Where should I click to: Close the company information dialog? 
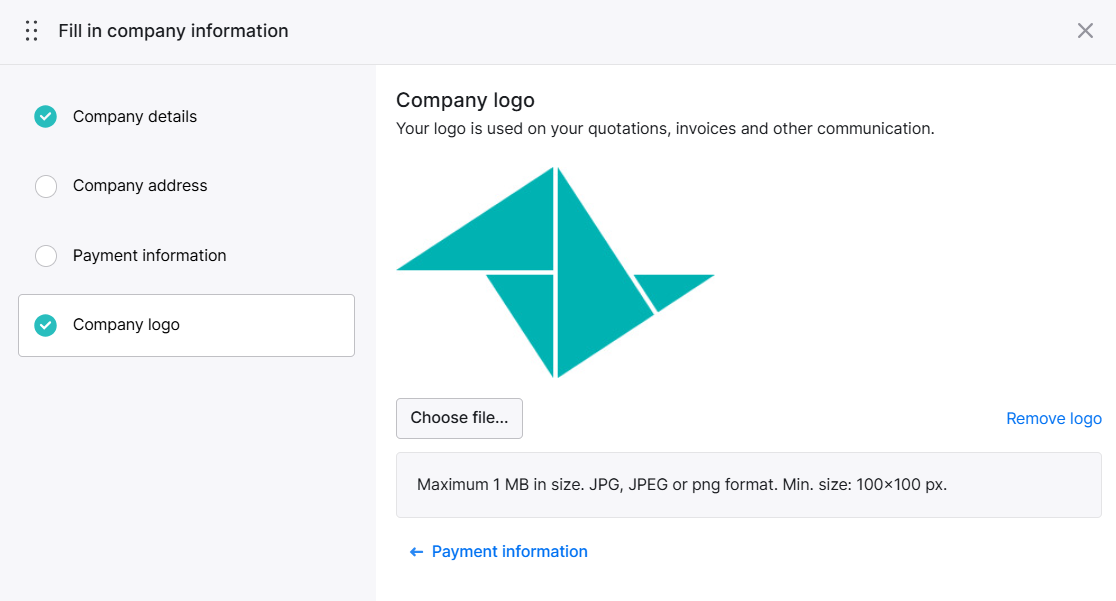click(1085, 31)
